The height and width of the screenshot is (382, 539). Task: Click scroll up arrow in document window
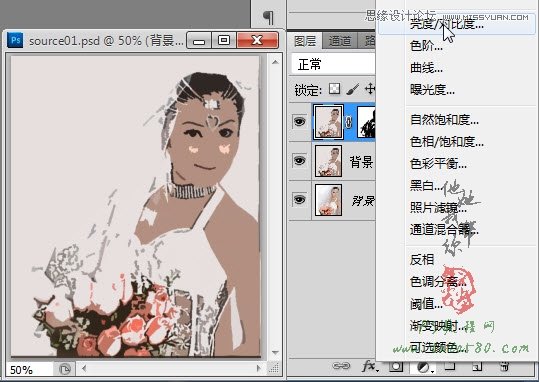click(x=275, y=62)
